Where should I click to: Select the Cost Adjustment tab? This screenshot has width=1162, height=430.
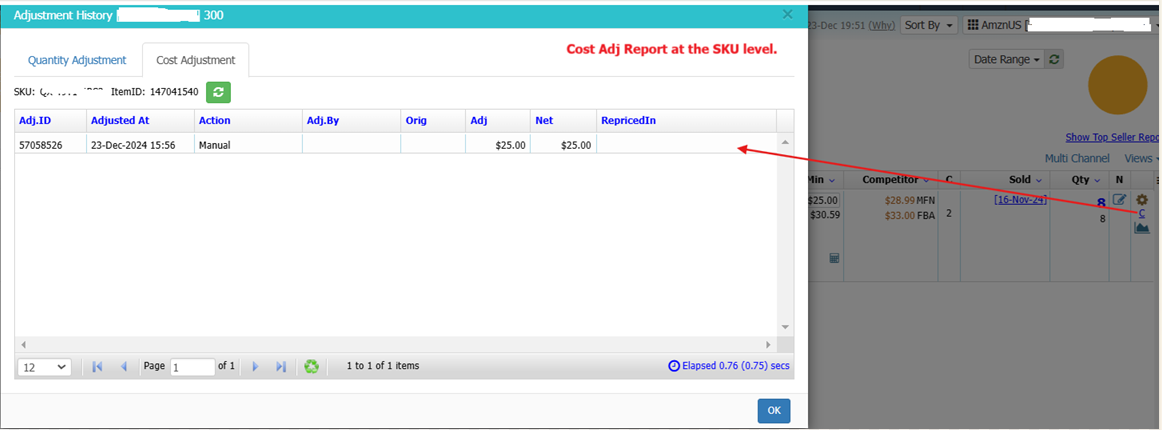[195, 60]
